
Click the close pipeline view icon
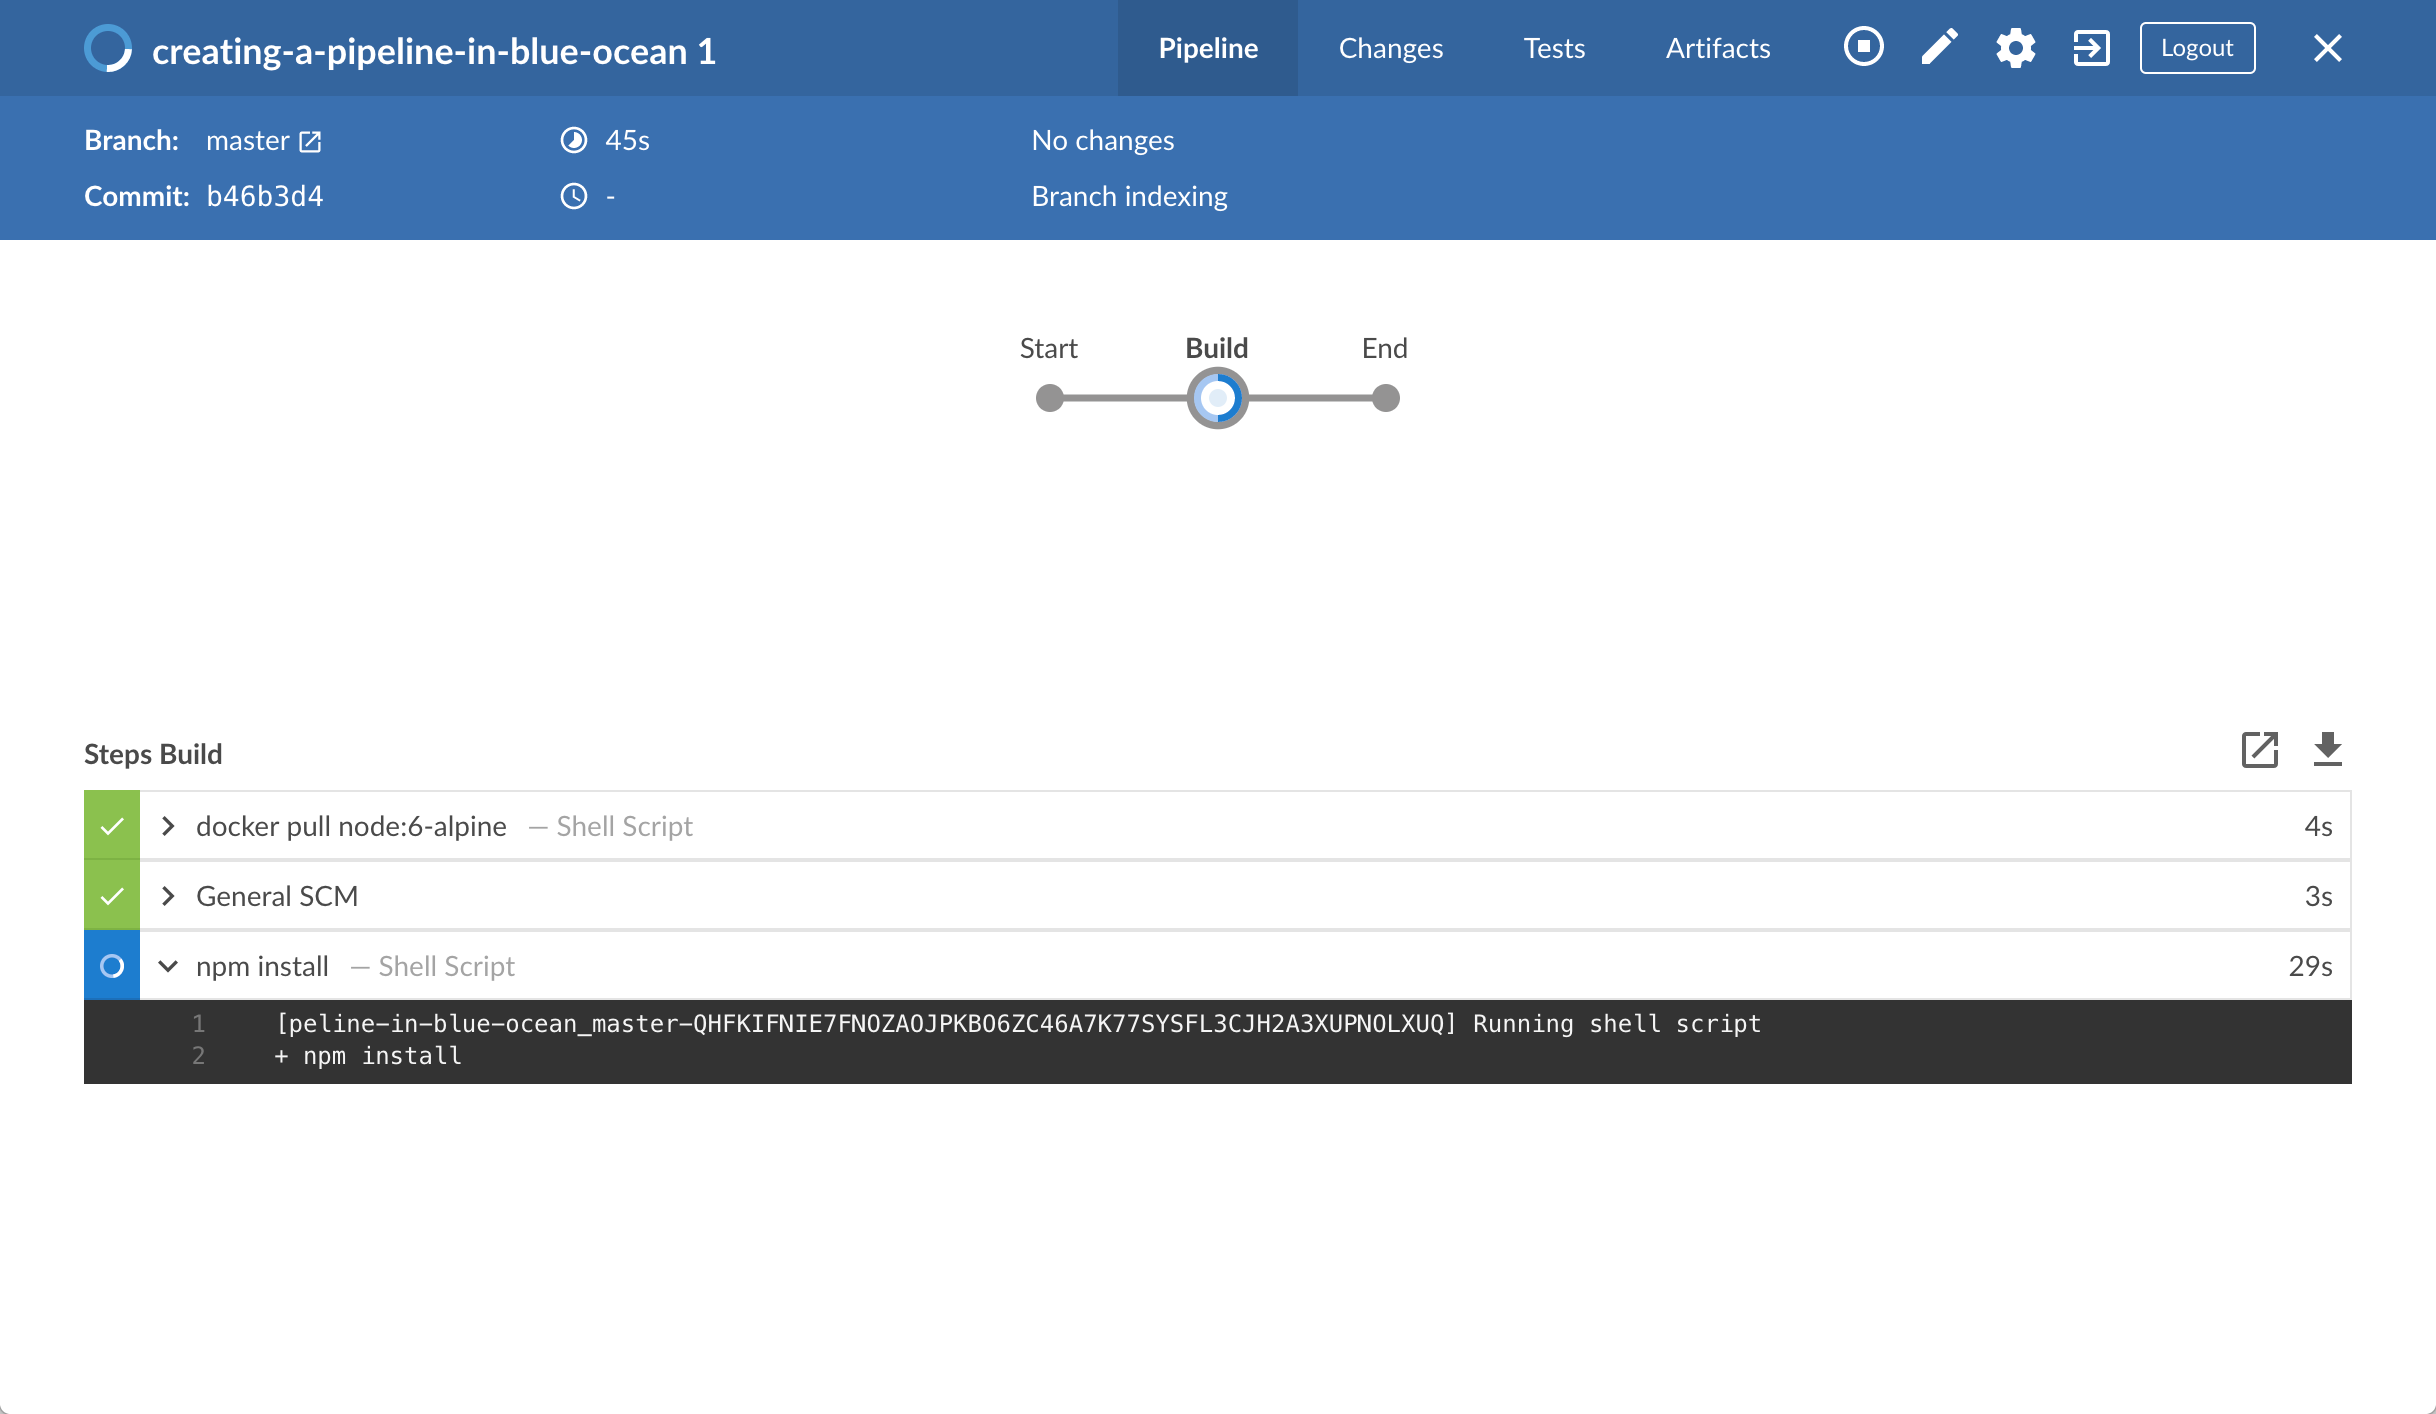tap(2328, 47)
